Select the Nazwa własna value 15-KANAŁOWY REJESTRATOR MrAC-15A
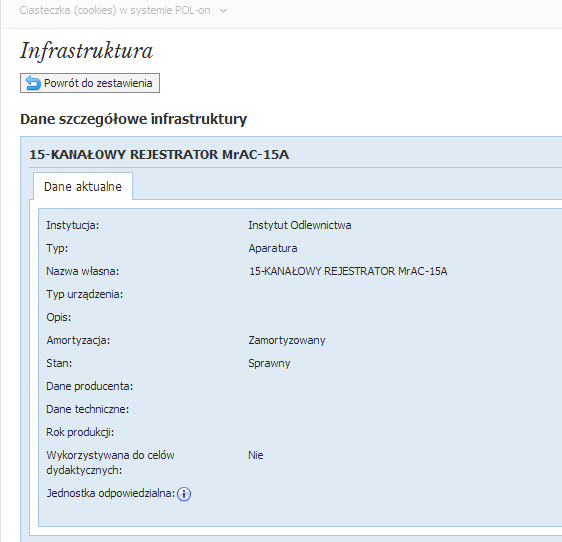Image resolution: width=562 pixels, height=542 pixels. tap(348, 271)
